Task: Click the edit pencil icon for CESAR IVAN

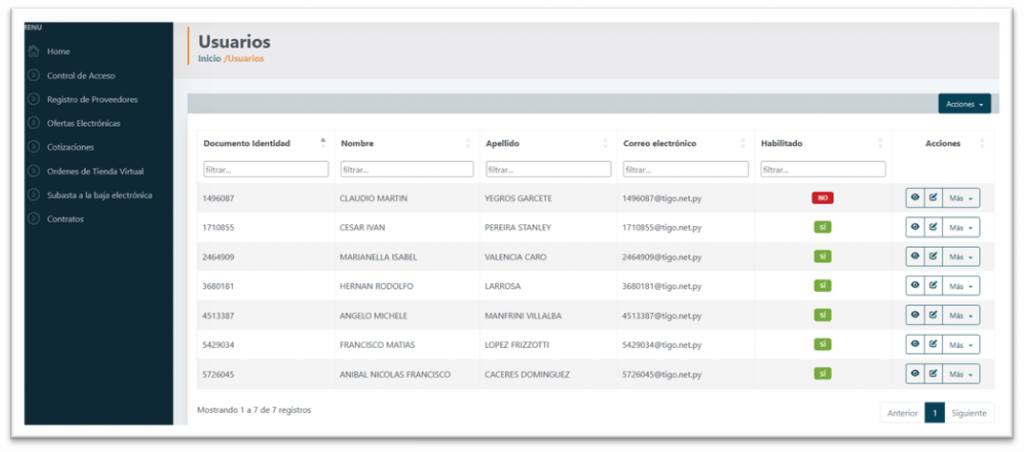Action: coord(933,227)
